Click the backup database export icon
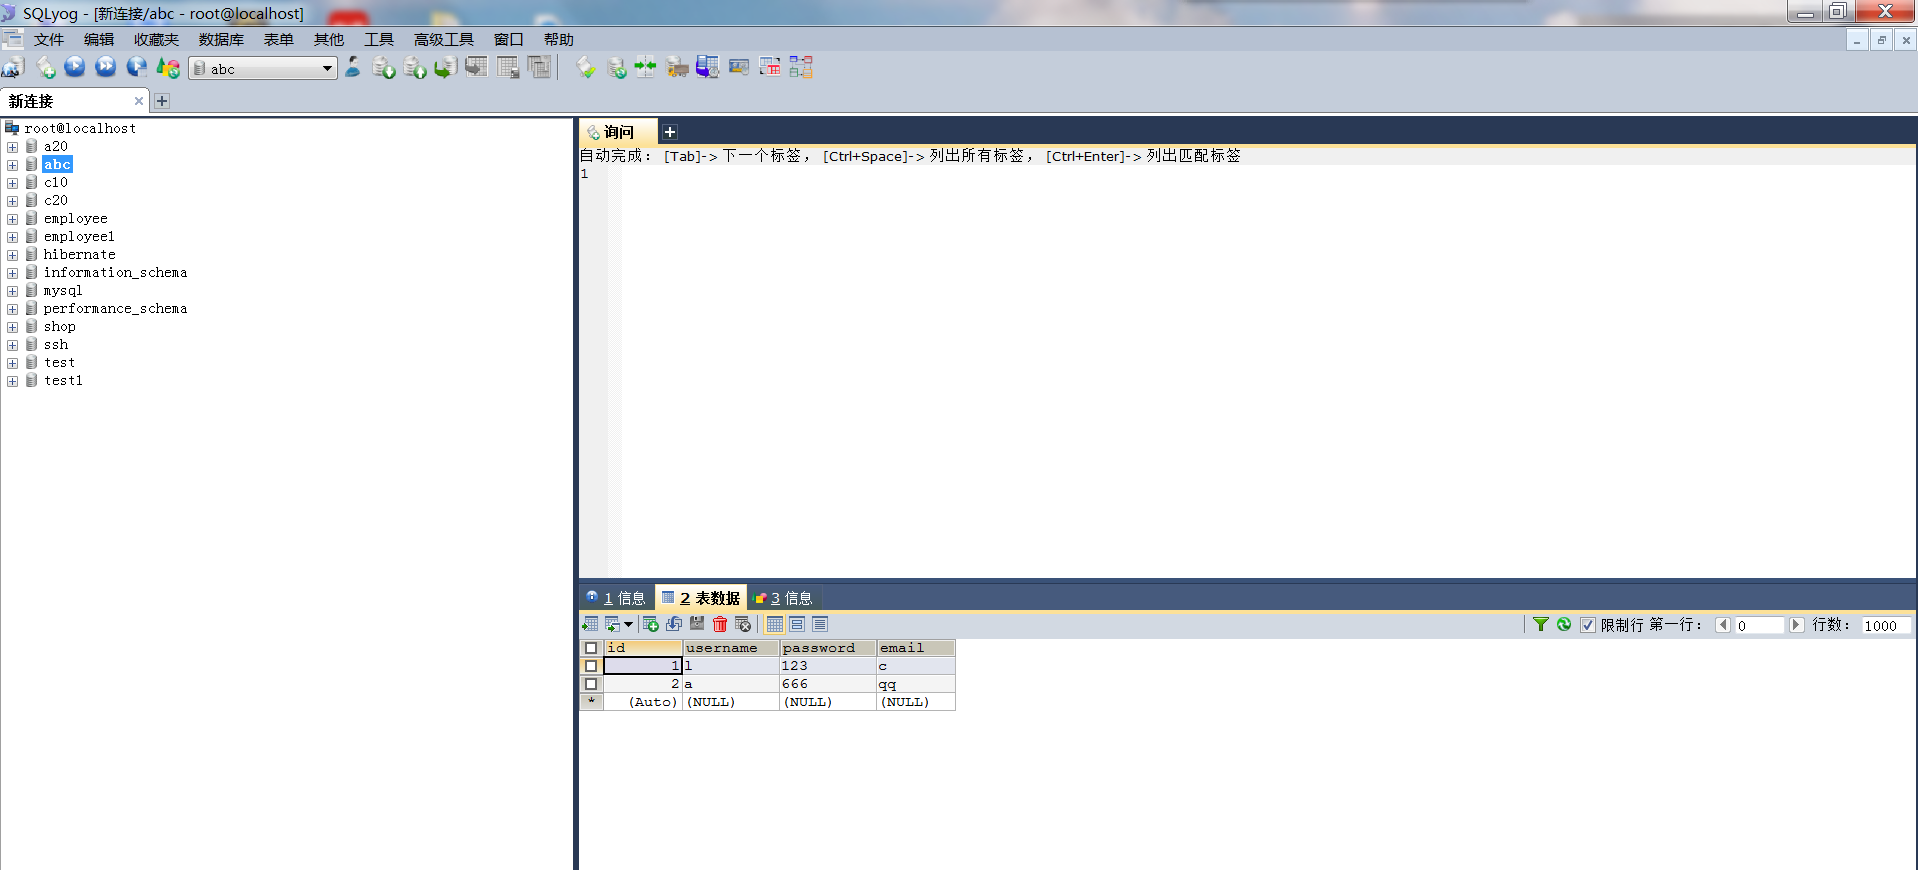This screenshot has width=1918, height=870. pos(415,67)
